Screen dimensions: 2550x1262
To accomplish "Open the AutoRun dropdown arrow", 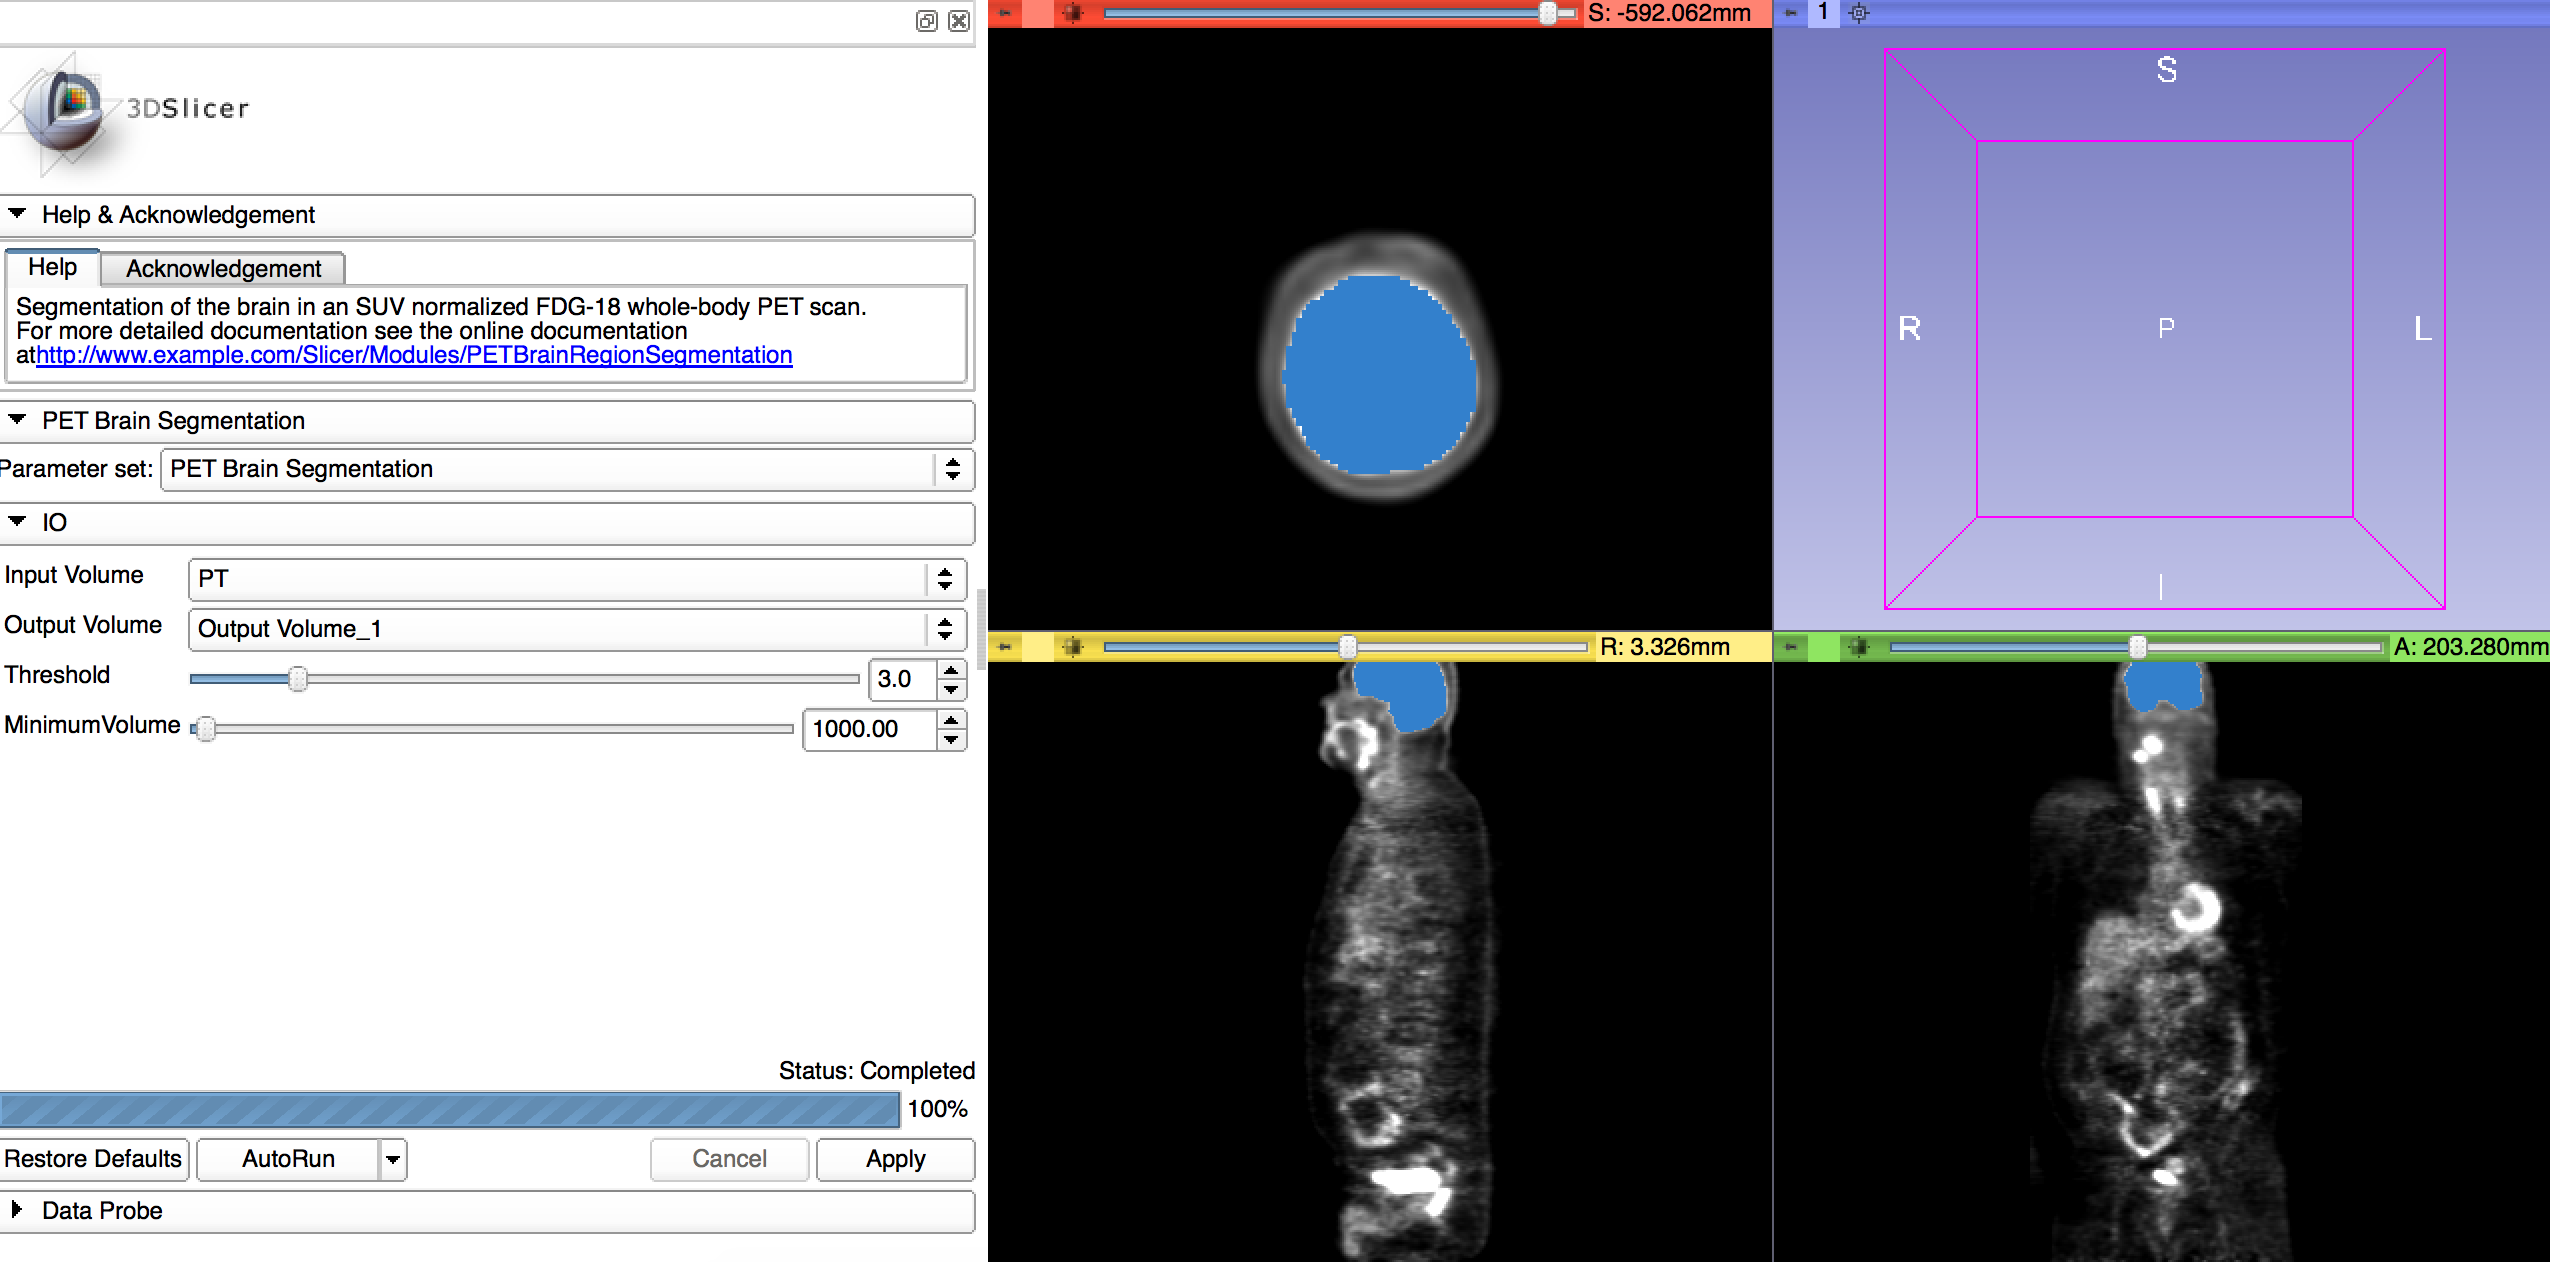I will [393, 1159].
